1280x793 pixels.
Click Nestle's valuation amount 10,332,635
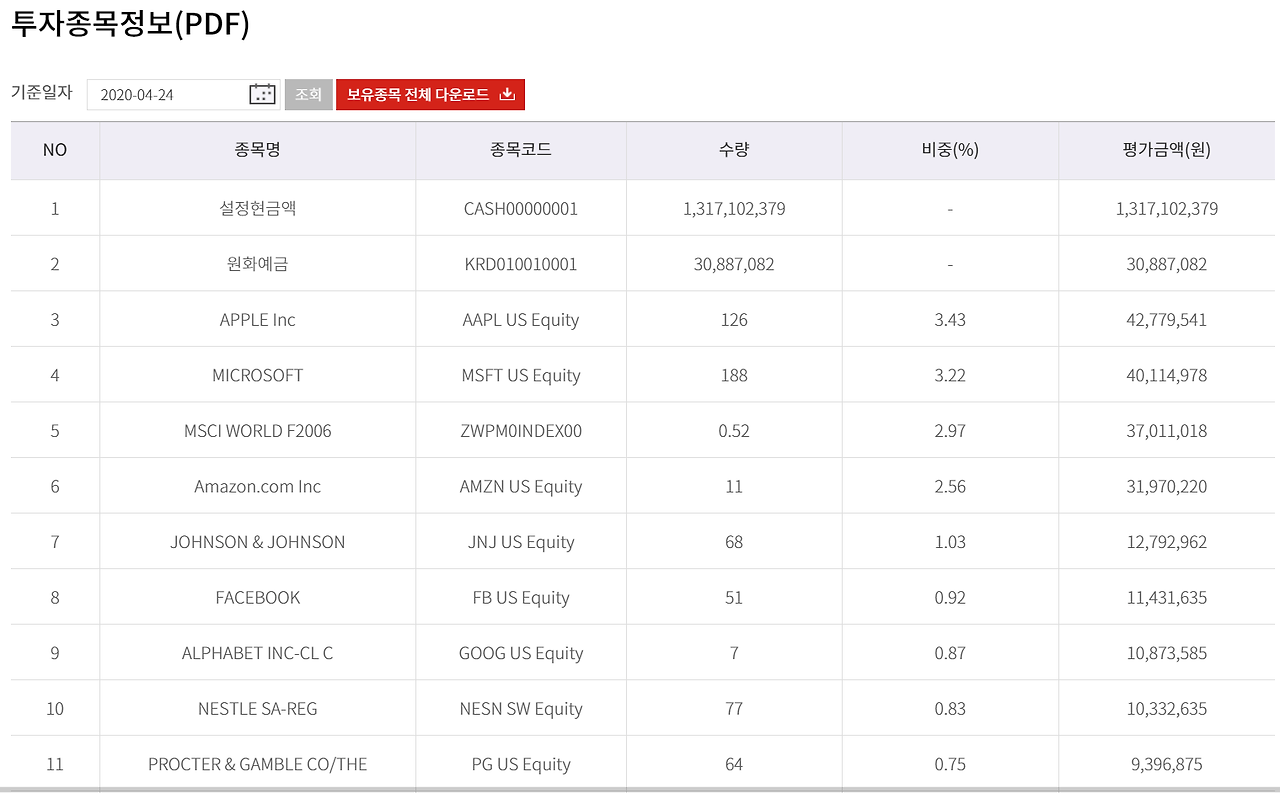pyautogui.click(x=1167, y=709)
